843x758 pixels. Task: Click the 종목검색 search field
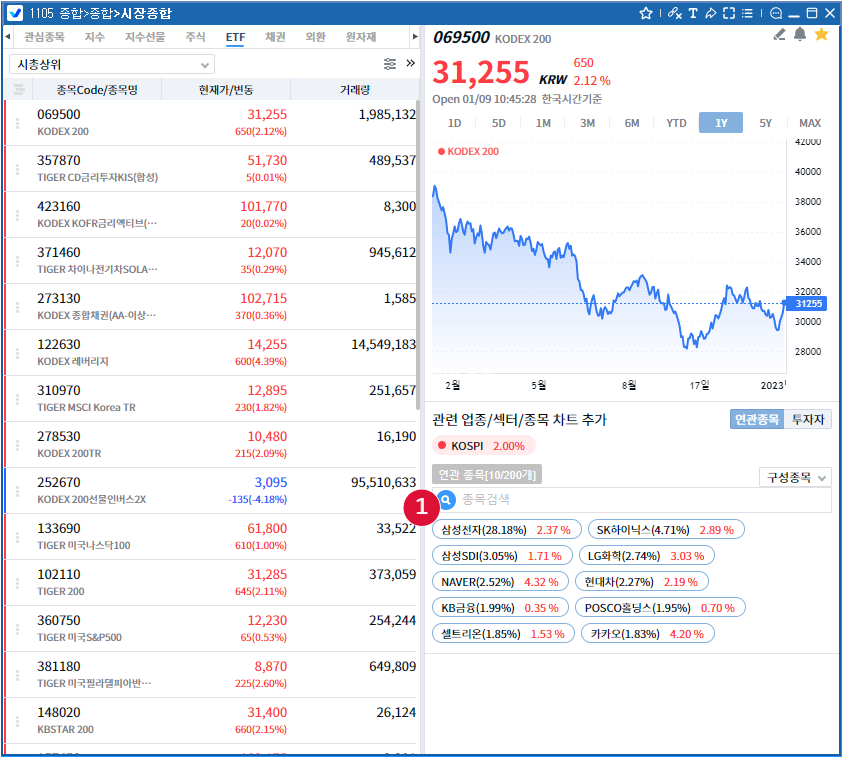point(640,499)
